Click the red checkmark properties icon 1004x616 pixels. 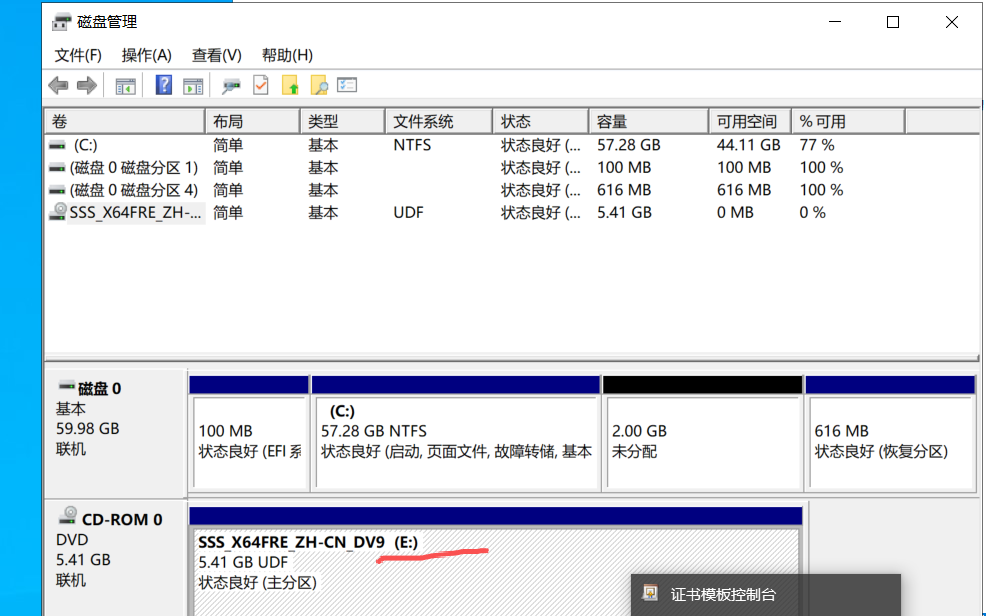[x=261, y=86]
